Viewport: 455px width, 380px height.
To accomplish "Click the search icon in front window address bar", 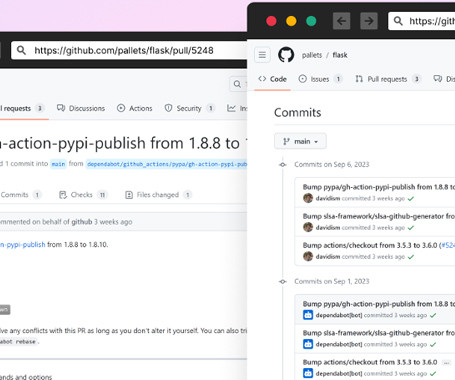I will 398,21.
